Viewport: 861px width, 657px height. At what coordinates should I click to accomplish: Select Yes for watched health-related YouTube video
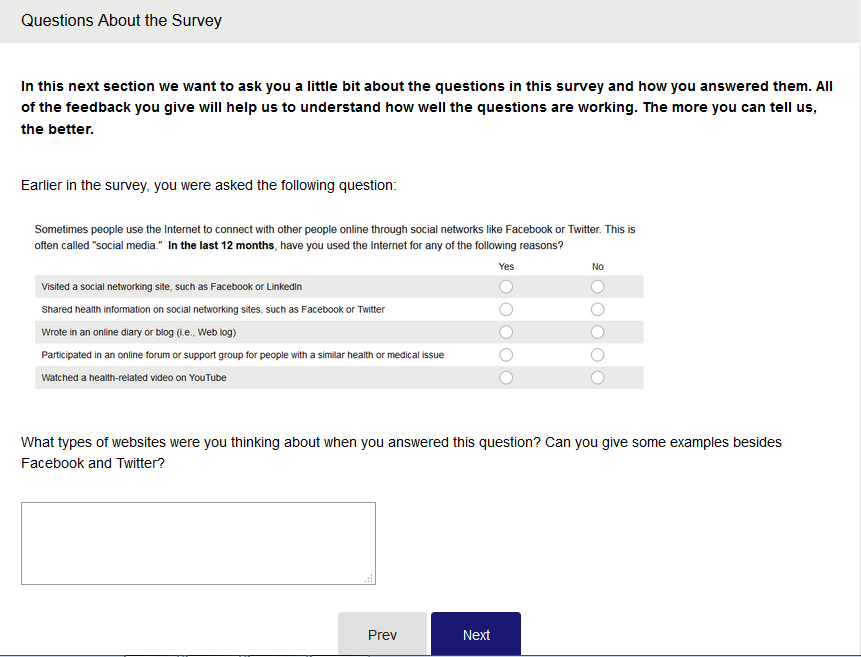(506, 377)
